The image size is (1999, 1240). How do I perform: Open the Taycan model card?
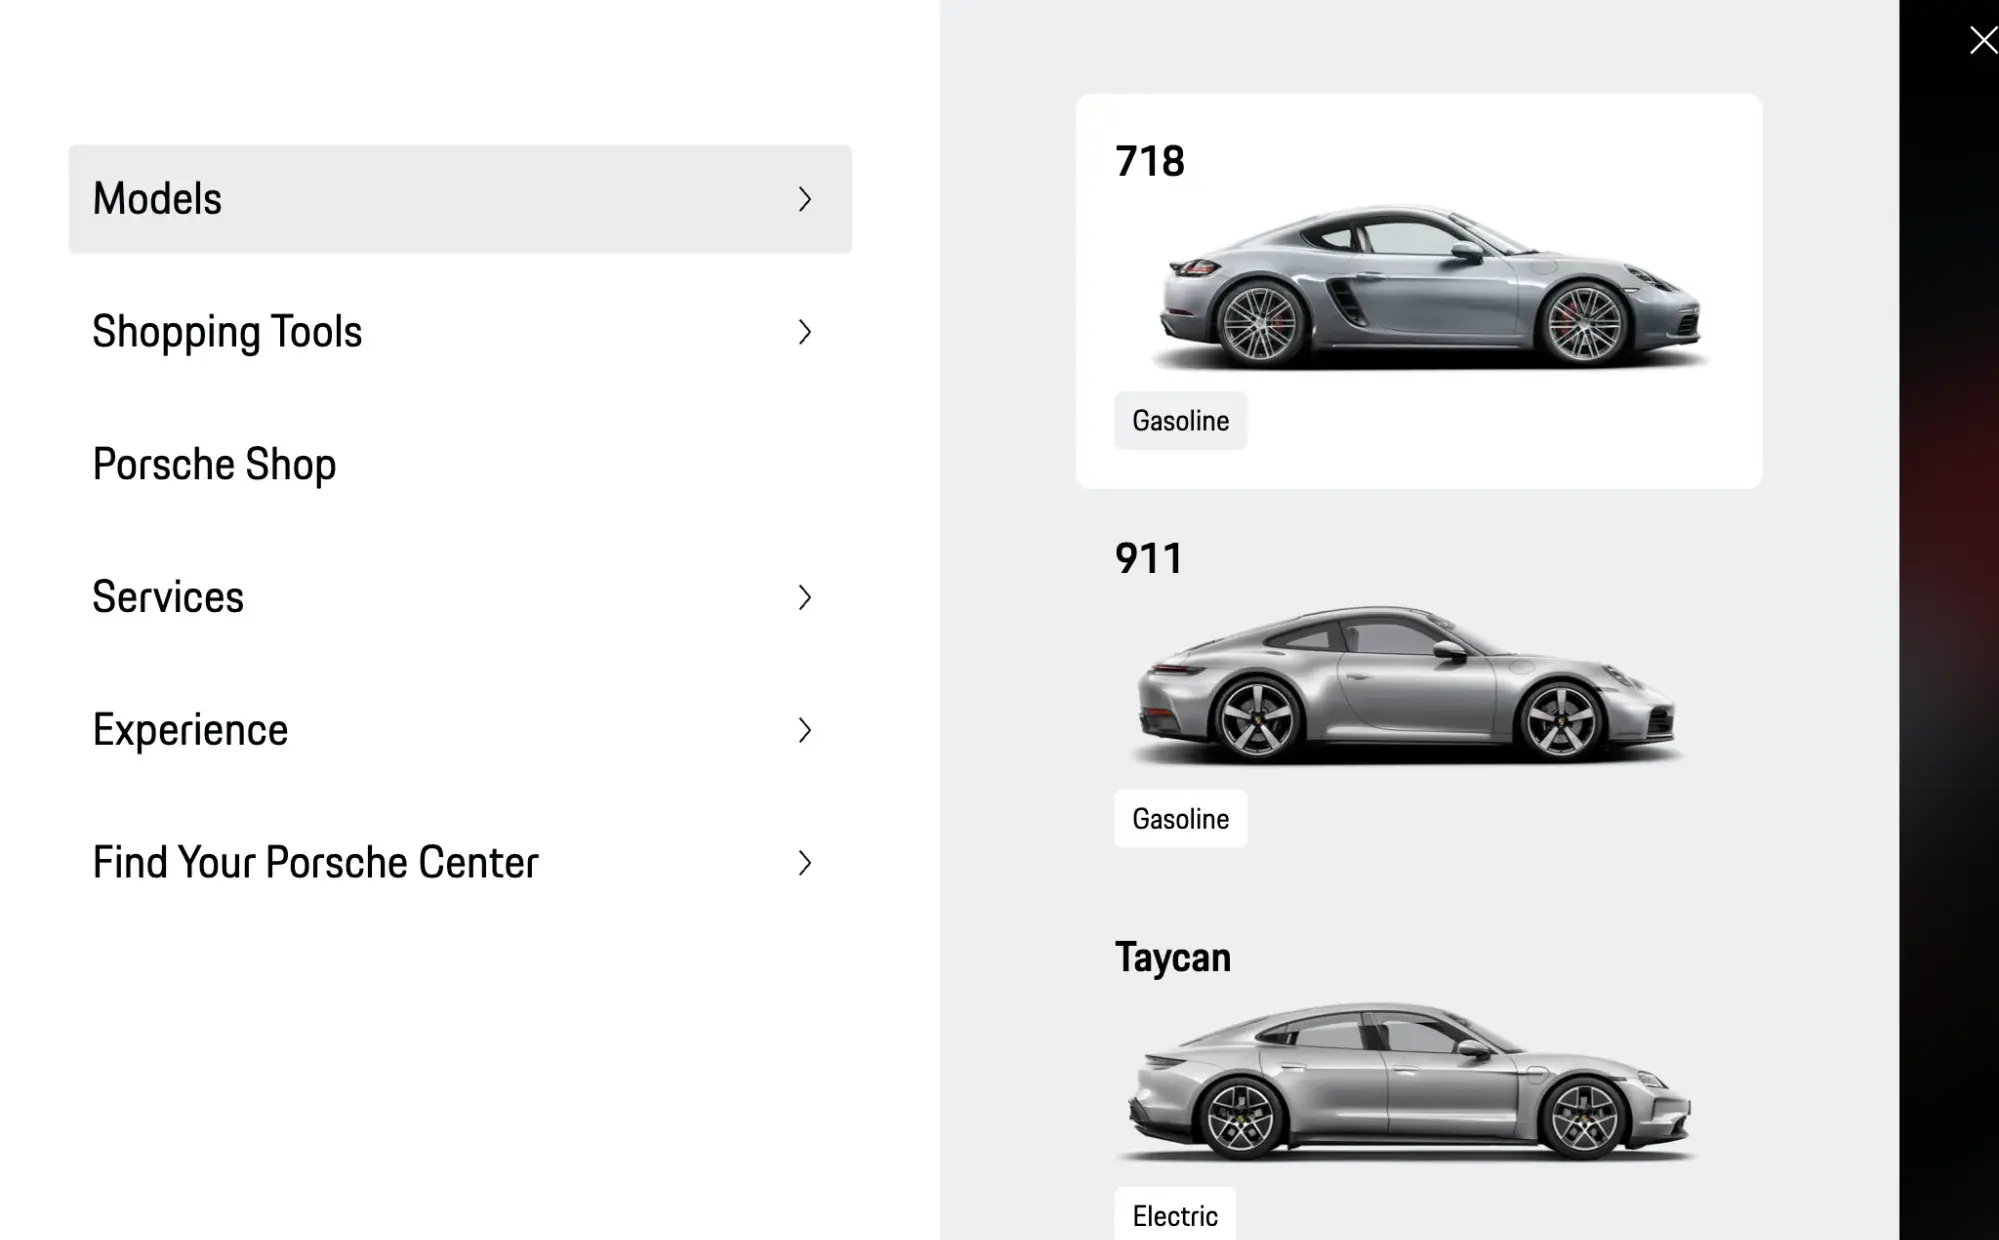(1417, 1080)
